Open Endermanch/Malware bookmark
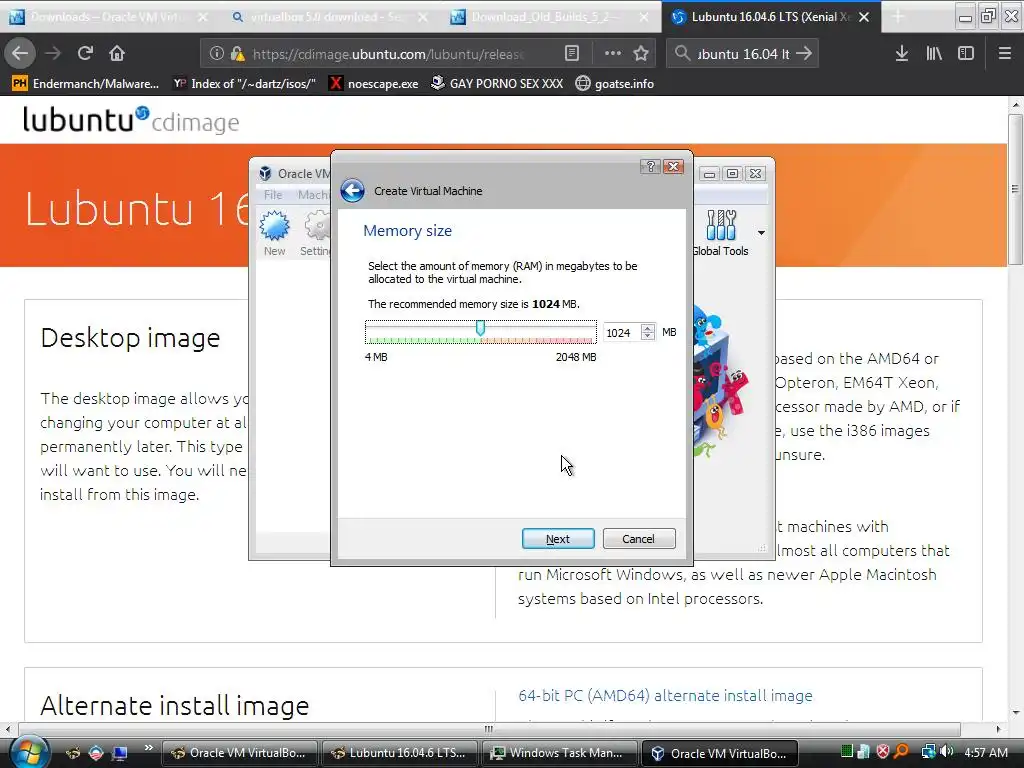The height and width of the screenshot is (768, 1024). (86, 84)
